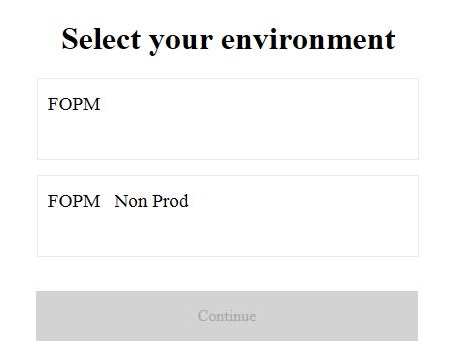
Task: Click the 'Non Prod' text in the second card
Action: coord(151,201)
